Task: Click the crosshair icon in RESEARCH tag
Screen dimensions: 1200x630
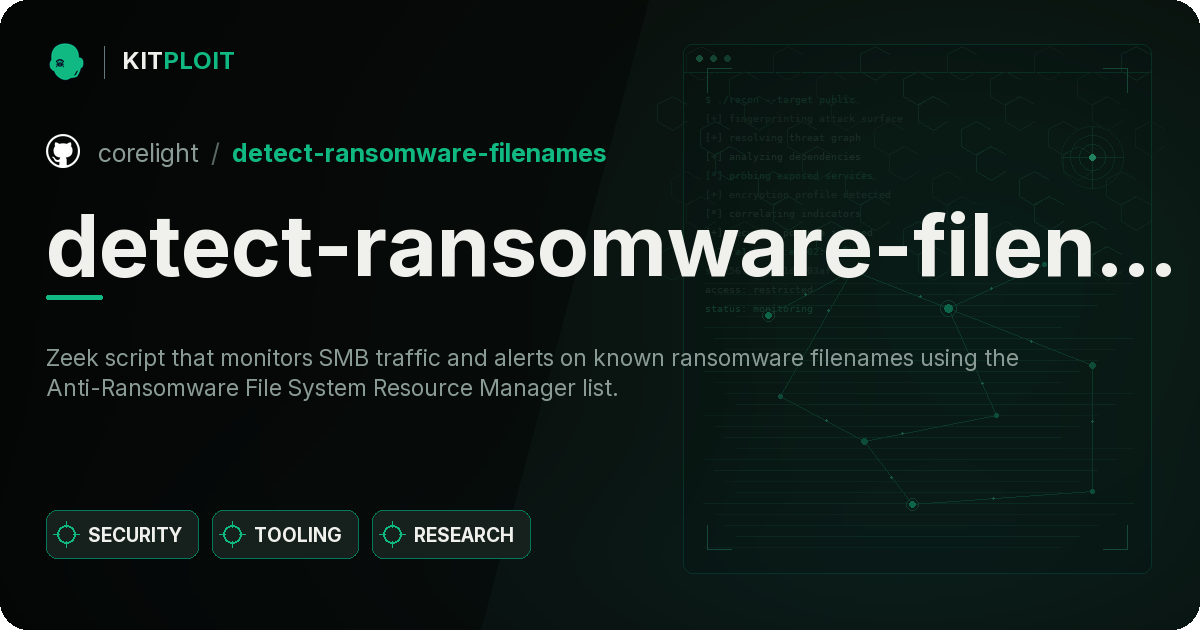Action: tap(393, 535)
